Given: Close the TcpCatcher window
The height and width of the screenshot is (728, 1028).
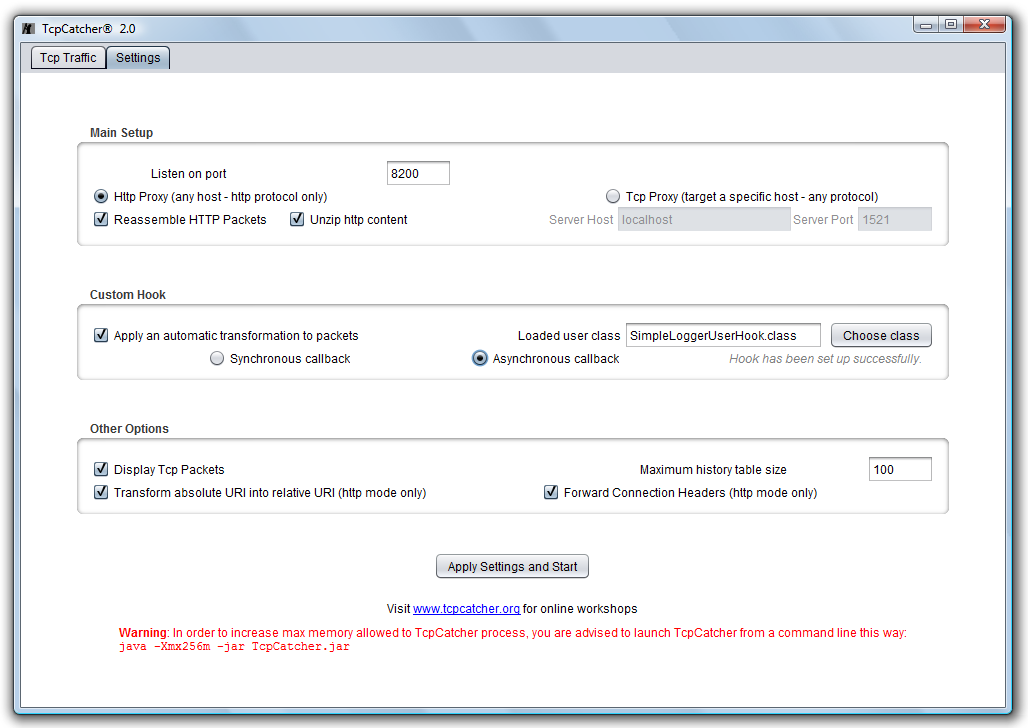Looking at the screenshot, I should pyautogui.click(x=984, y=25).
